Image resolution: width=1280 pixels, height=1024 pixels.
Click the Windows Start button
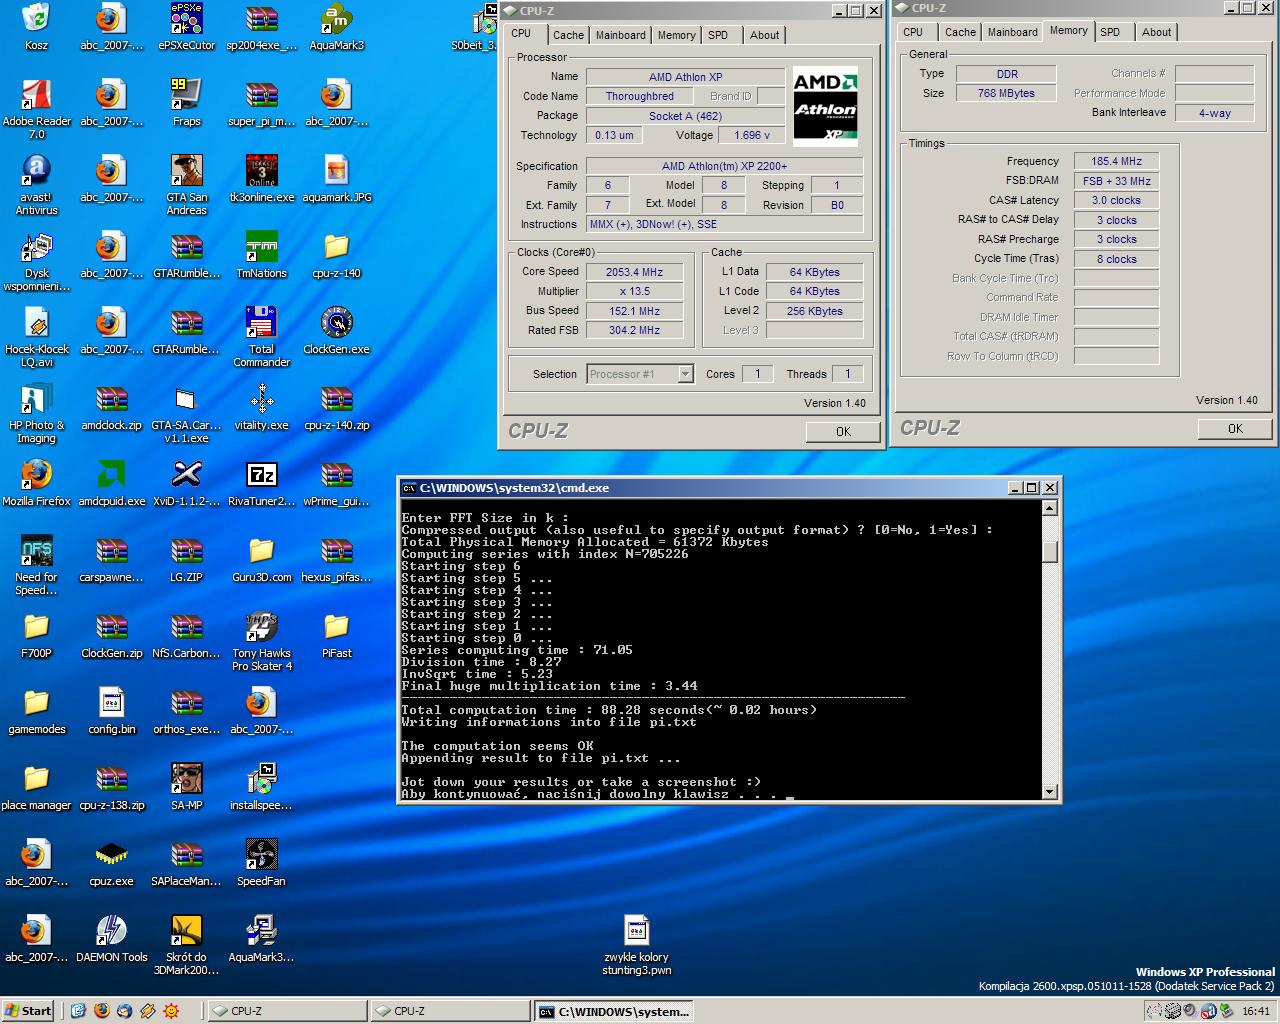tap(28, 1011)
